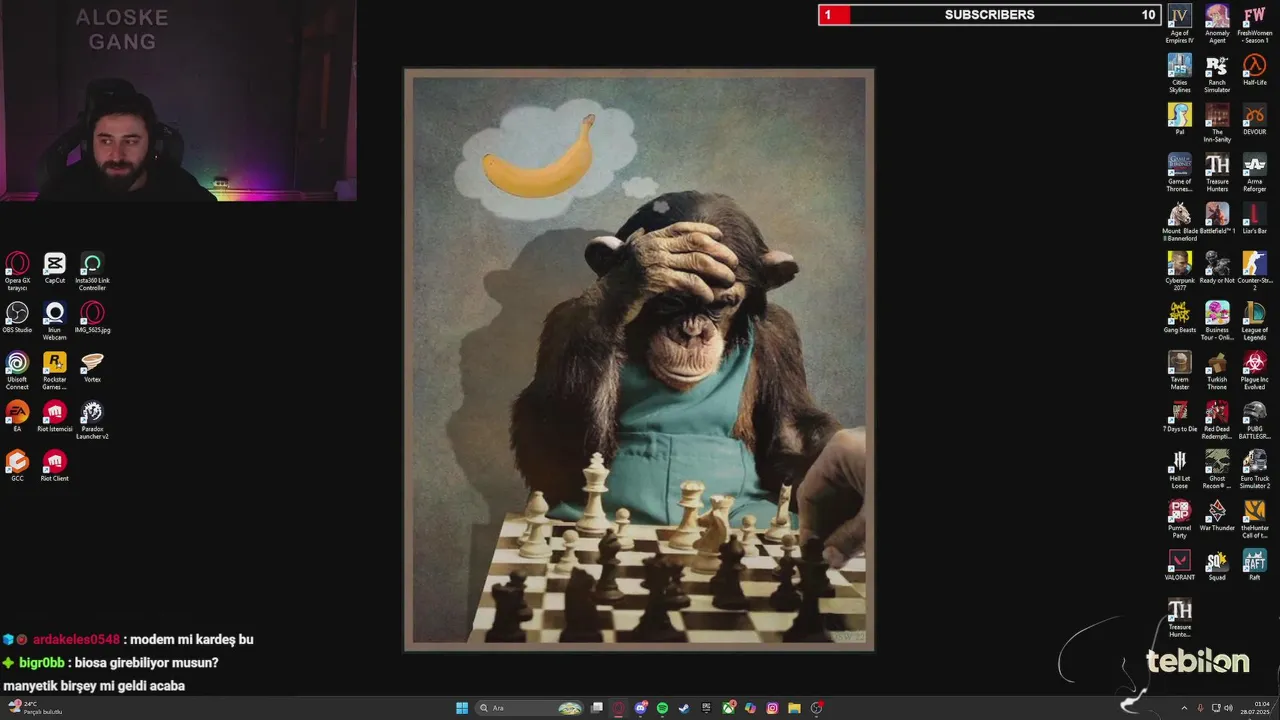This screenshot has height=720, width=1280.
Task: Launch Half-Life desktop icon
Action: pyautogui.click(x=1254, y=69)
